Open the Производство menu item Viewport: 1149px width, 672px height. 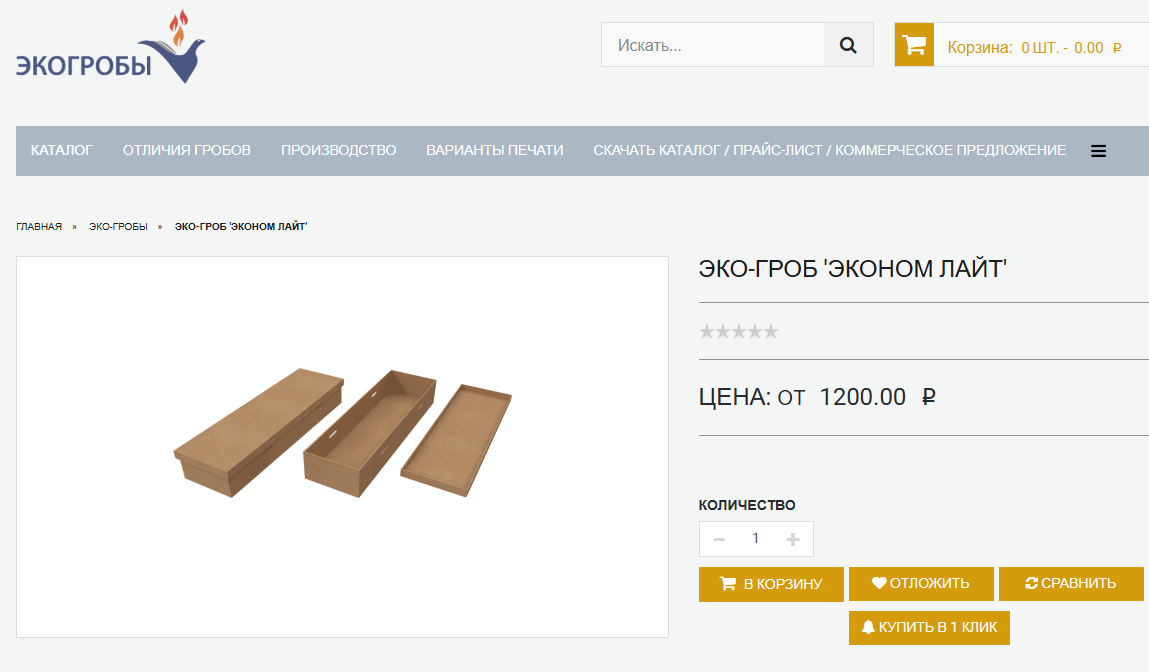tap(338, 151)
